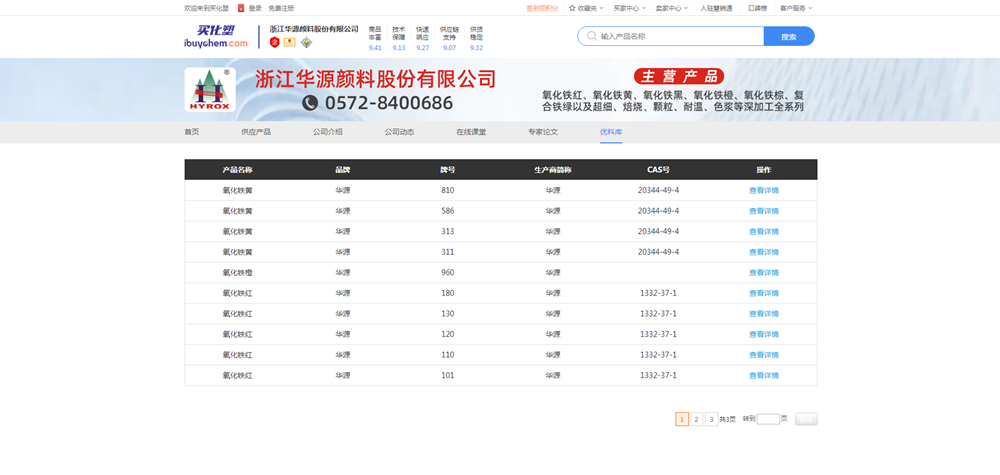
Task: Open the 优料库 tab
Action: point(611,132)
